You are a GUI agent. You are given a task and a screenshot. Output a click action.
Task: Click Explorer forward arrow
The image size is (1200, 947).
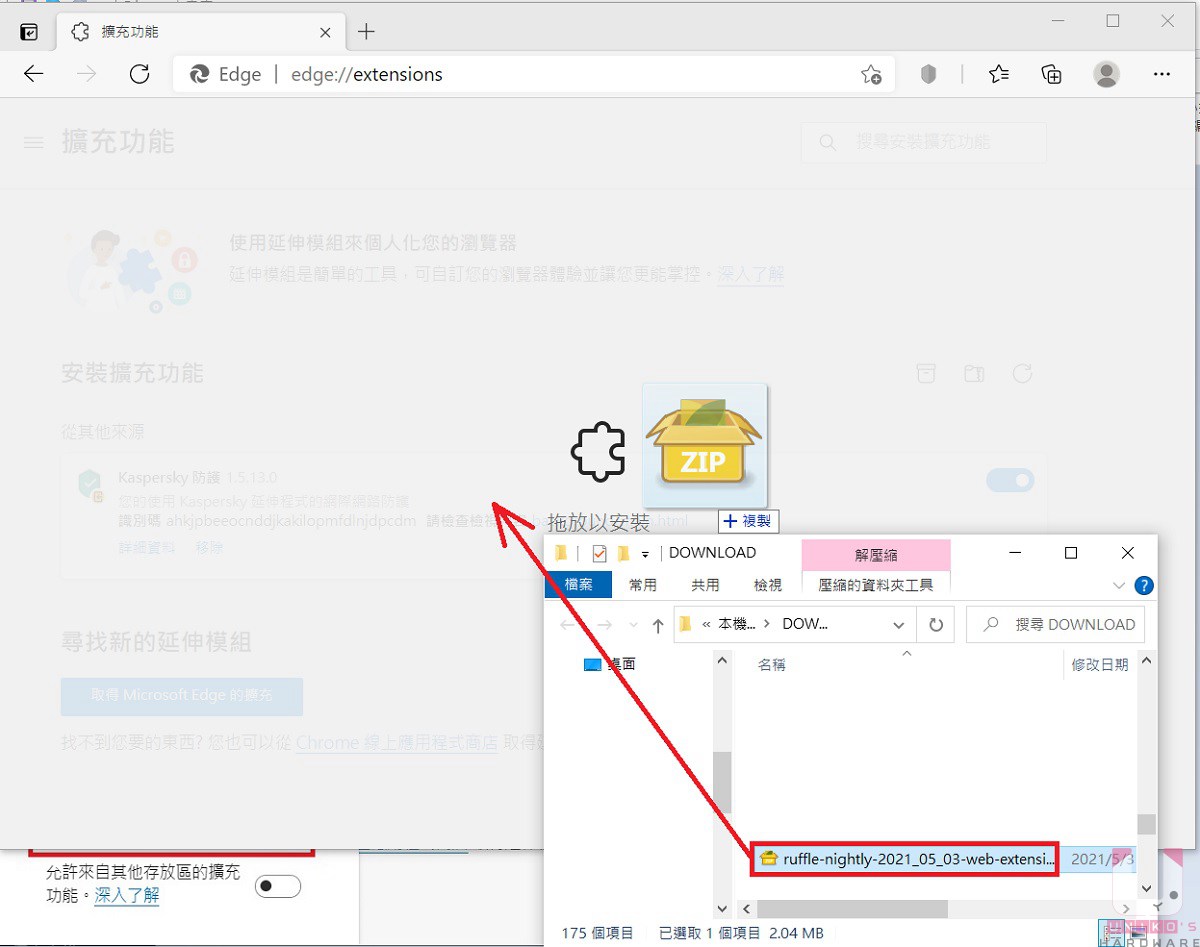point(604,625)
